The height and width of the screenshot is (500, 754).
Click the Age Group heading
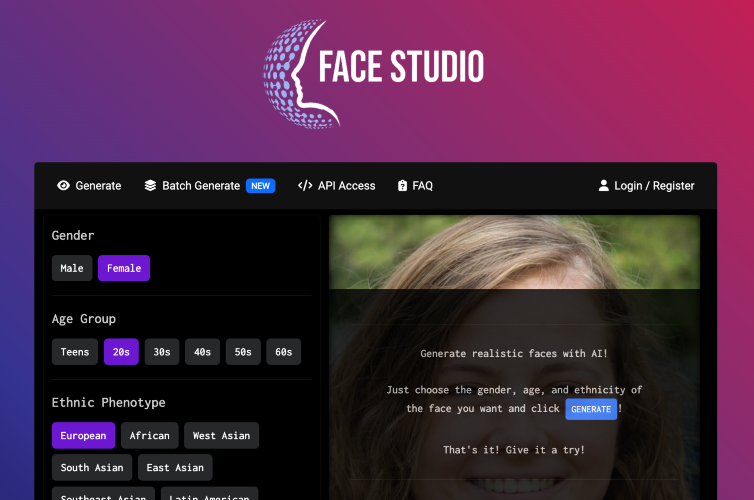[84, 319]
